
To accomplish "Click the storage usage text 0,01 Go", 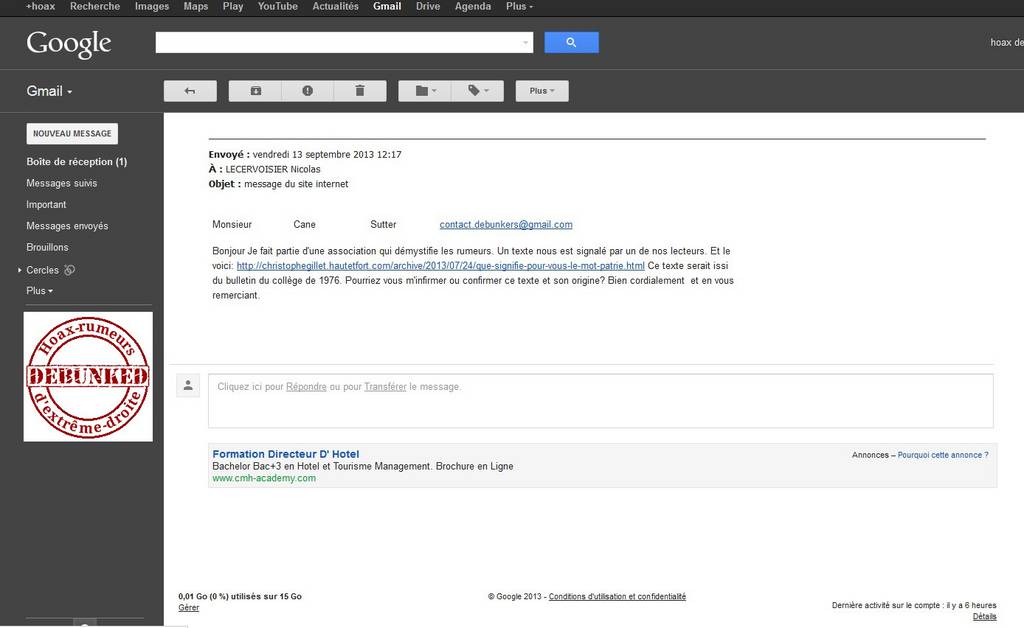I will point(240,597).
